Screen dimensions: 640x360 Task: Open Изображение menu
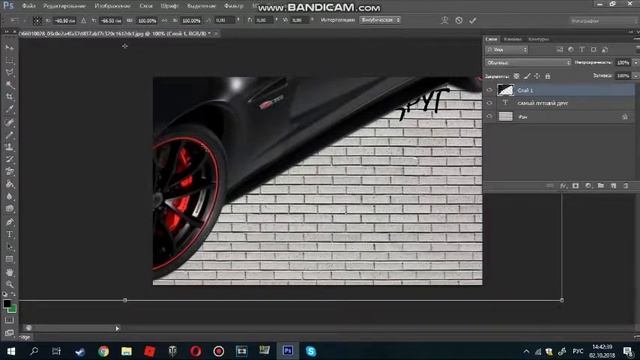pos(112,6)
